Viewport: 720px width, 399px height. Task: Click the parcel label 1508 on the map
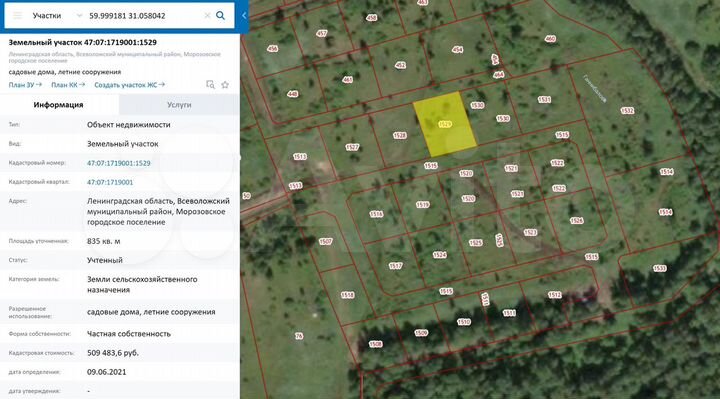pos(376,344)
